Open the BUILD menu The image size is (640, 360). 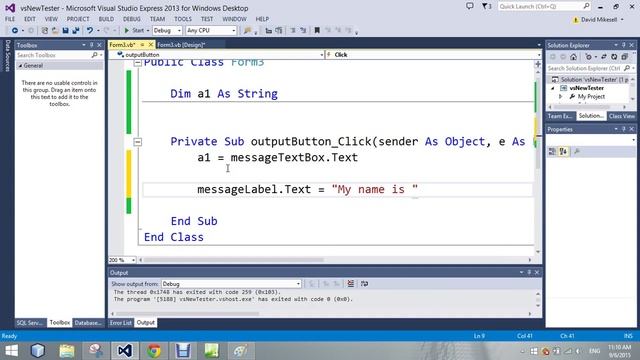[106, 19]
